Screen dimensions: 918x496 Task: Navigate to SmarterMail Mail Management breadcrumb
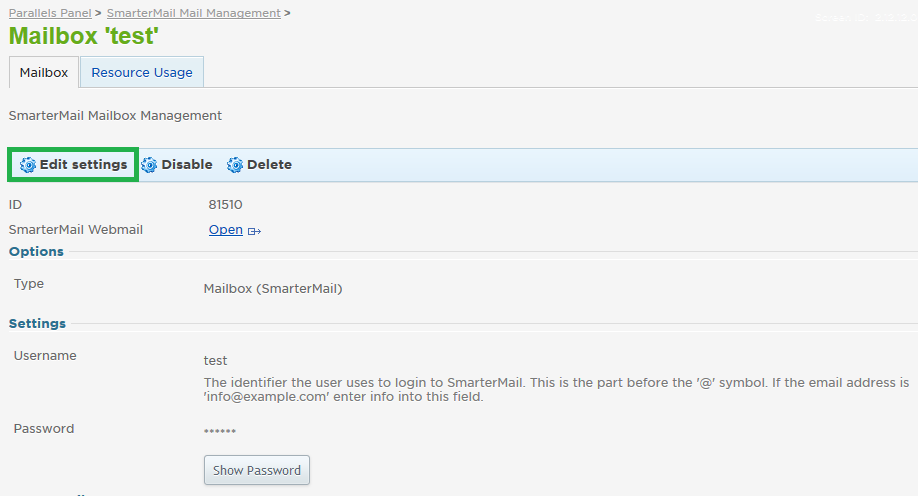tap(193, 13)
